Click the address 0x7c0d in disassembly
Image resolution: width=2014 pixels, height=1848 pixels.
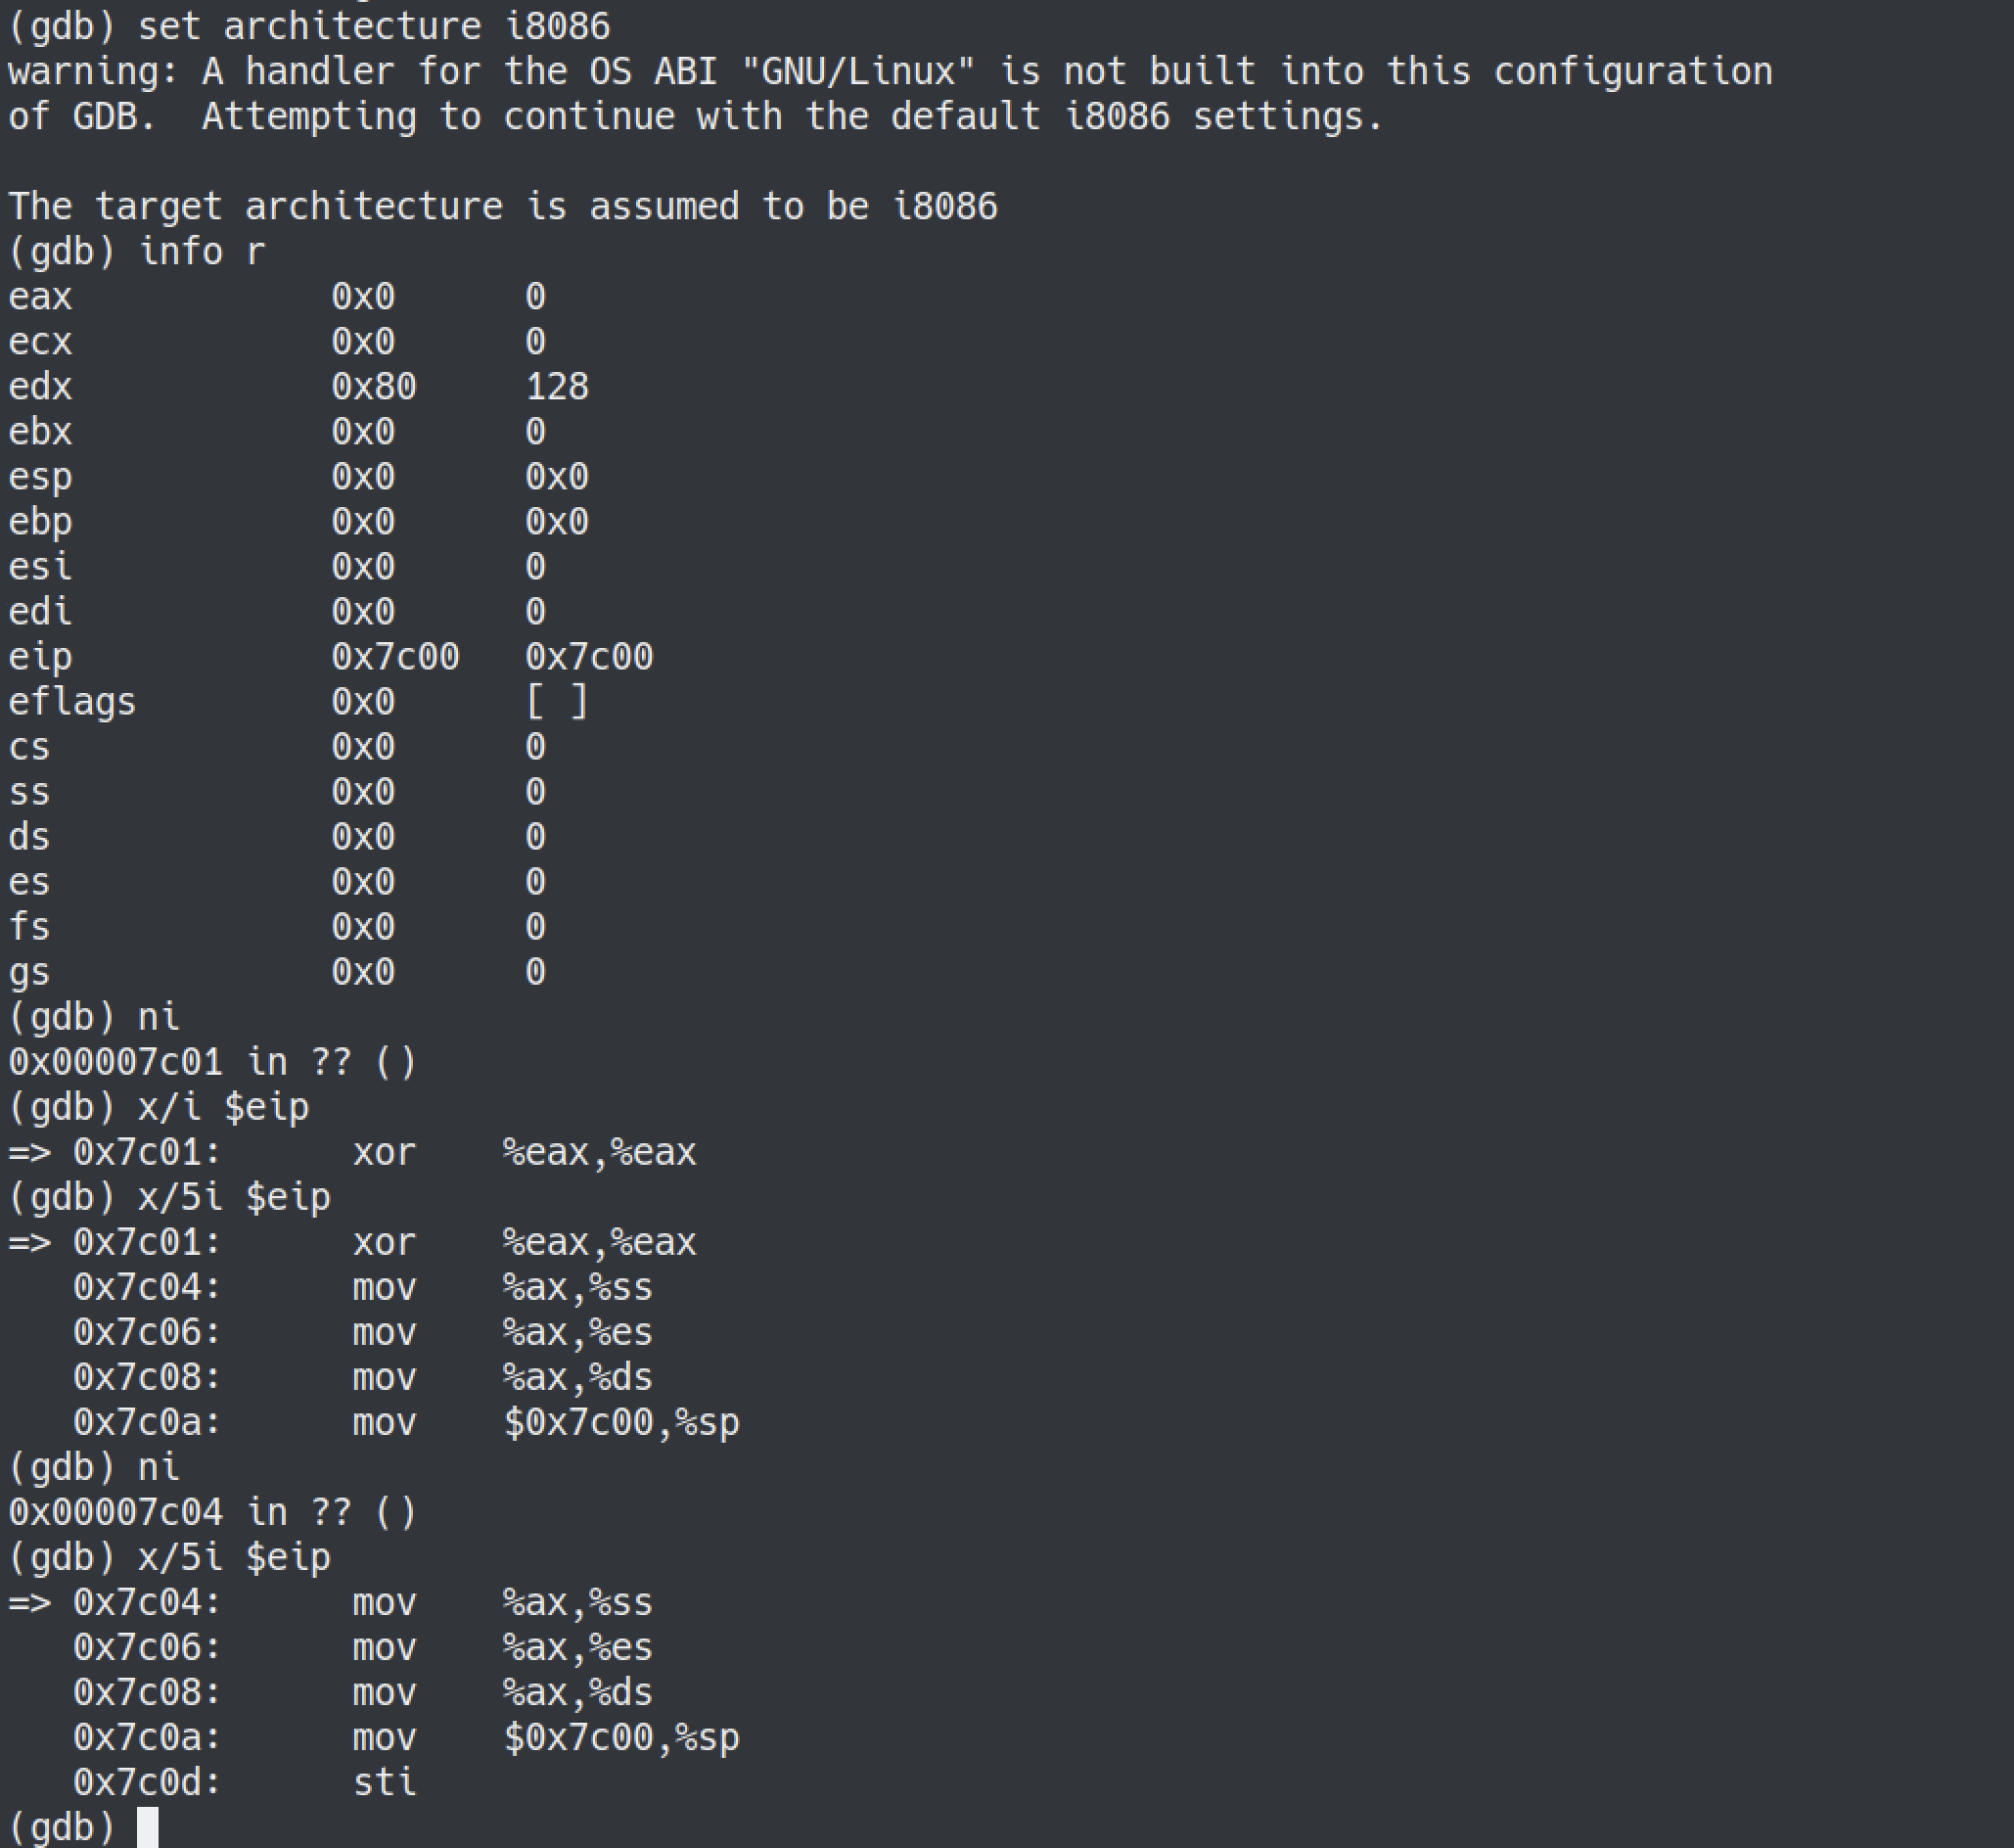point(146,1781)
